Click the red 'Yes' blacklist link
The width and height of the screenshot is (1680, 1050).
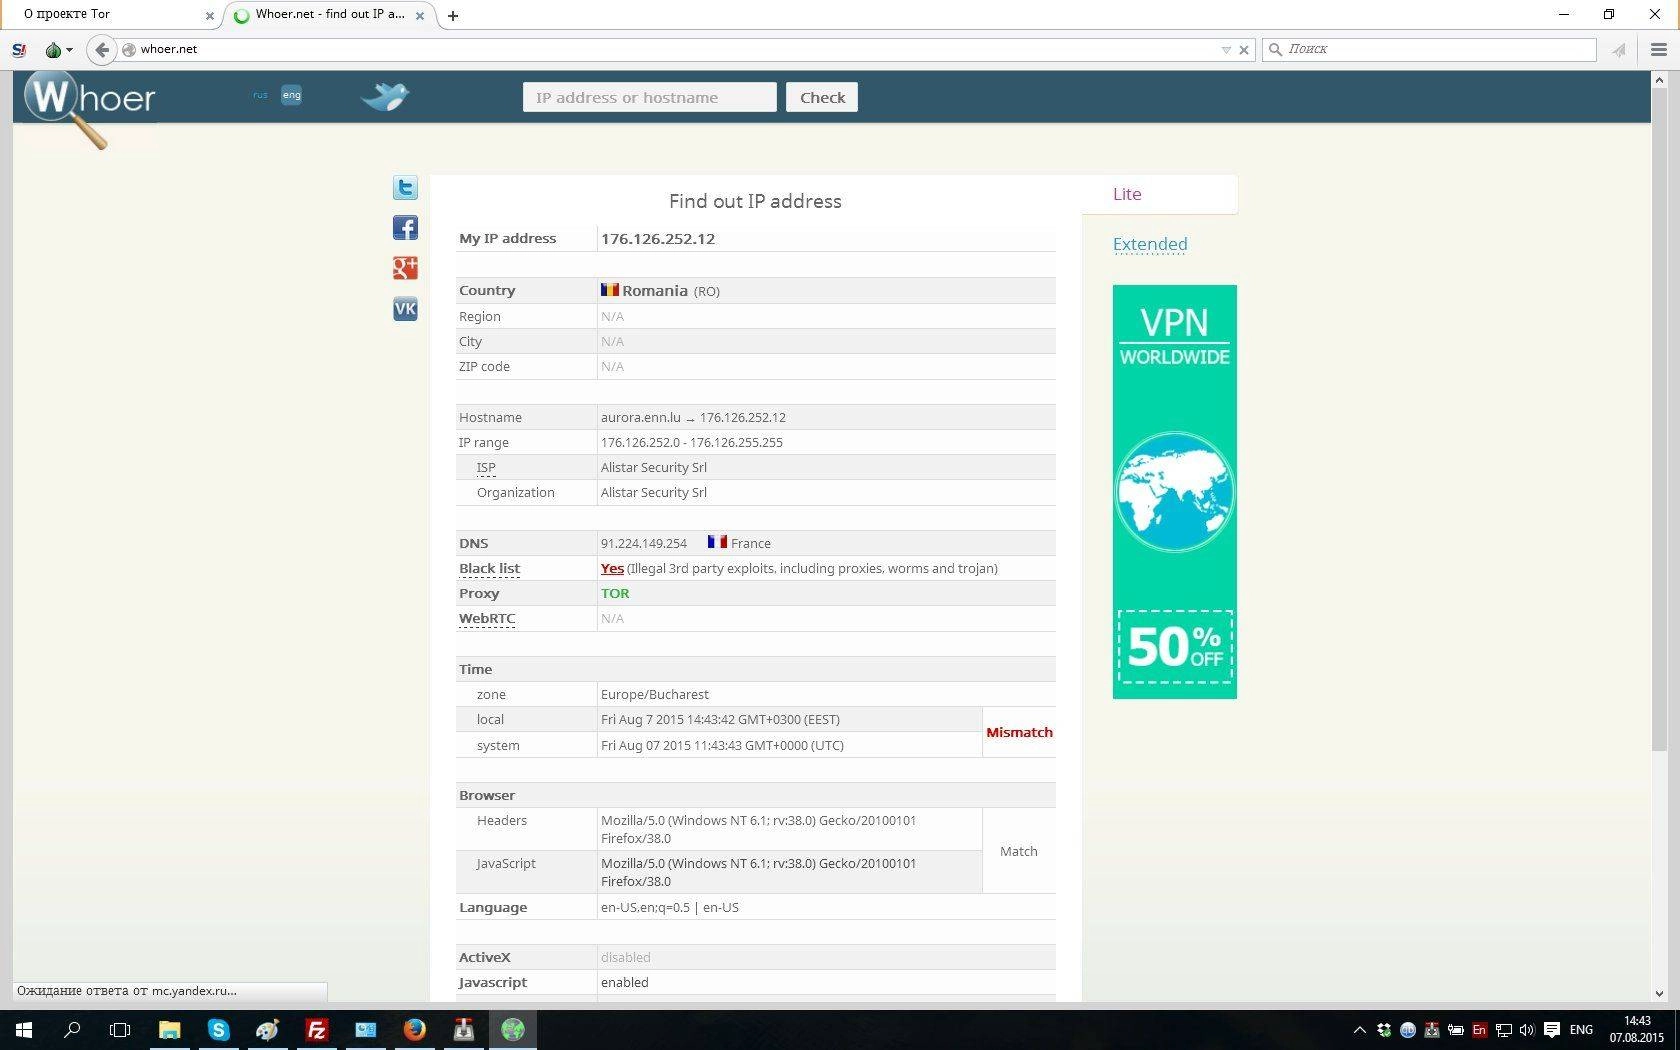612,568
